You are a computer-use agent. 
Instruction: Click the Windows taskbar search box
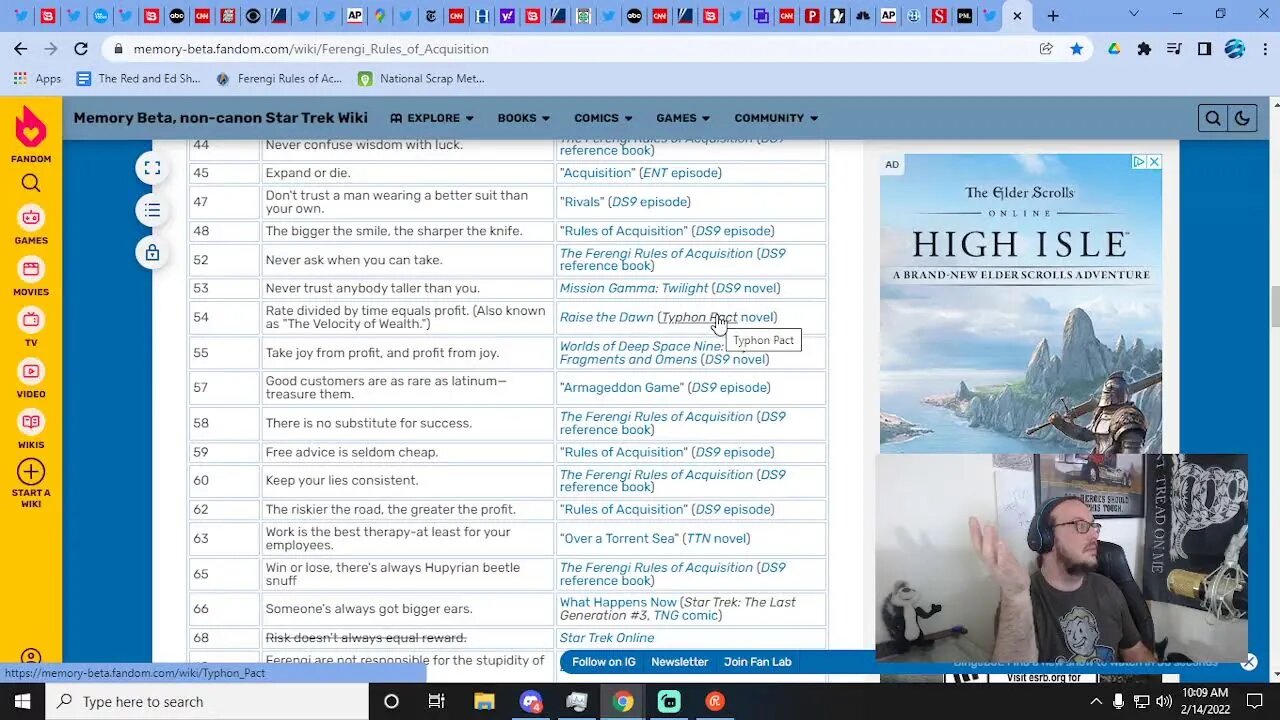207,701
